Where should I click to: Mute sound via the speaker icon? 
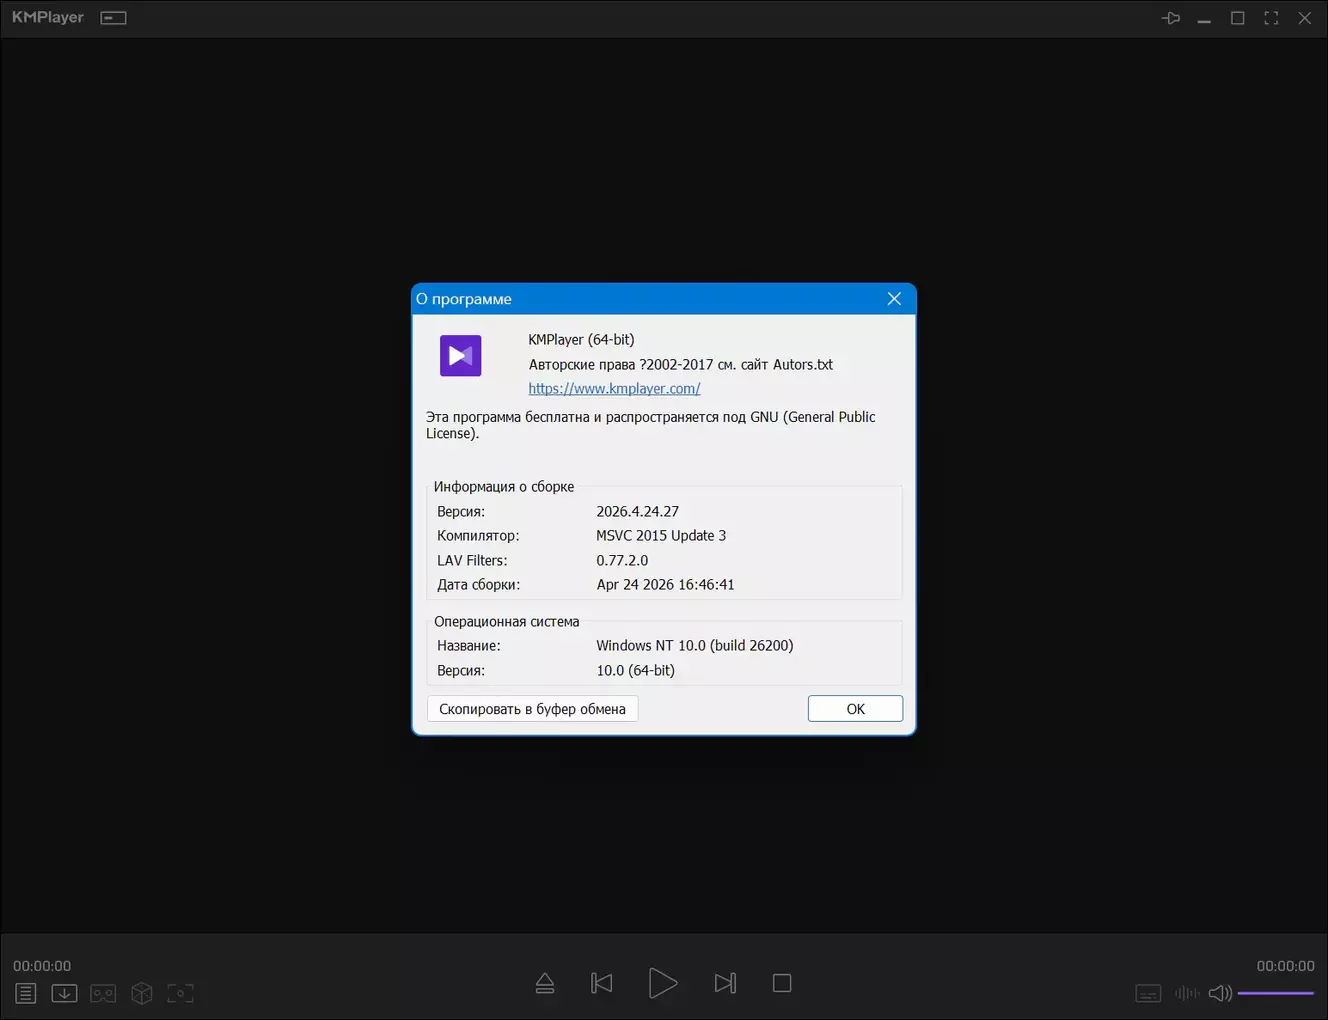(x=1219, y=993)
